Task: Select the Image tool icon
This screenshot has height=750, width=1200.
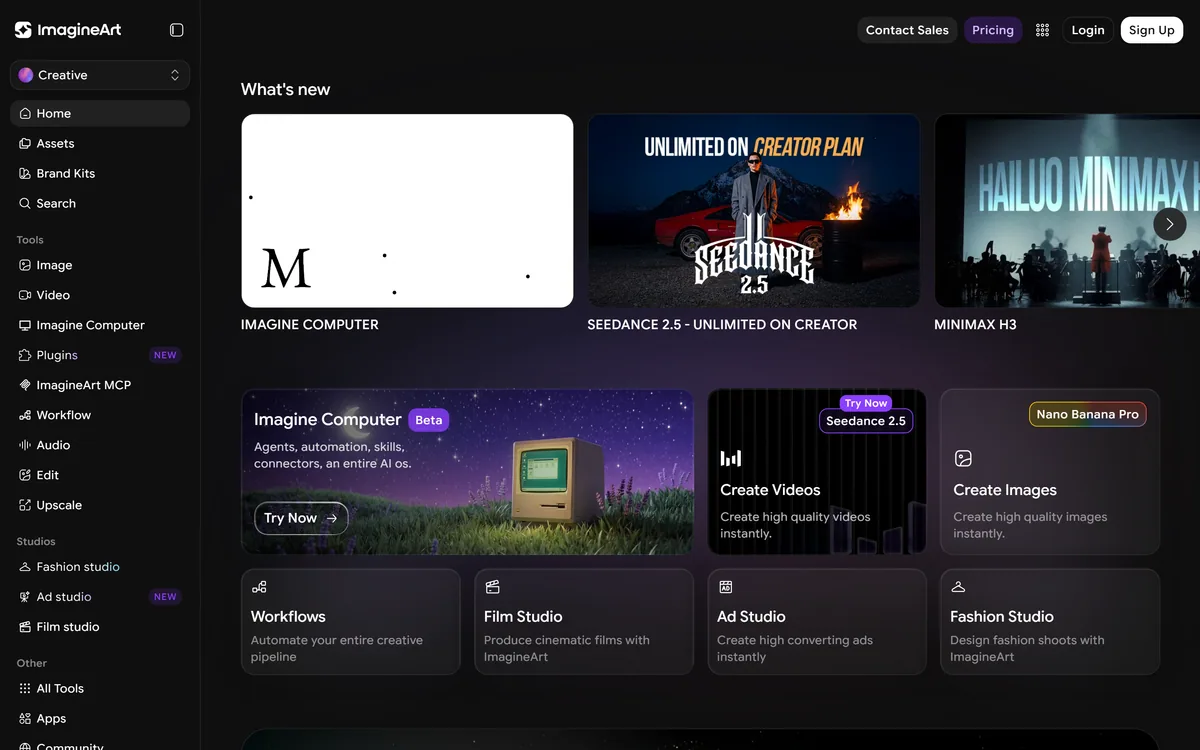Action: (26, 265)
